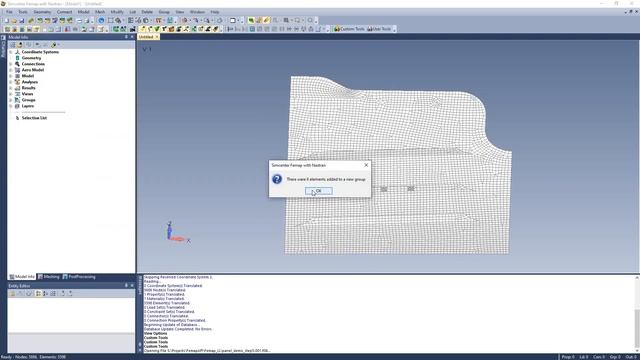
Task: Click the Save model toolbar icon
Action: [x=22, y=20]
